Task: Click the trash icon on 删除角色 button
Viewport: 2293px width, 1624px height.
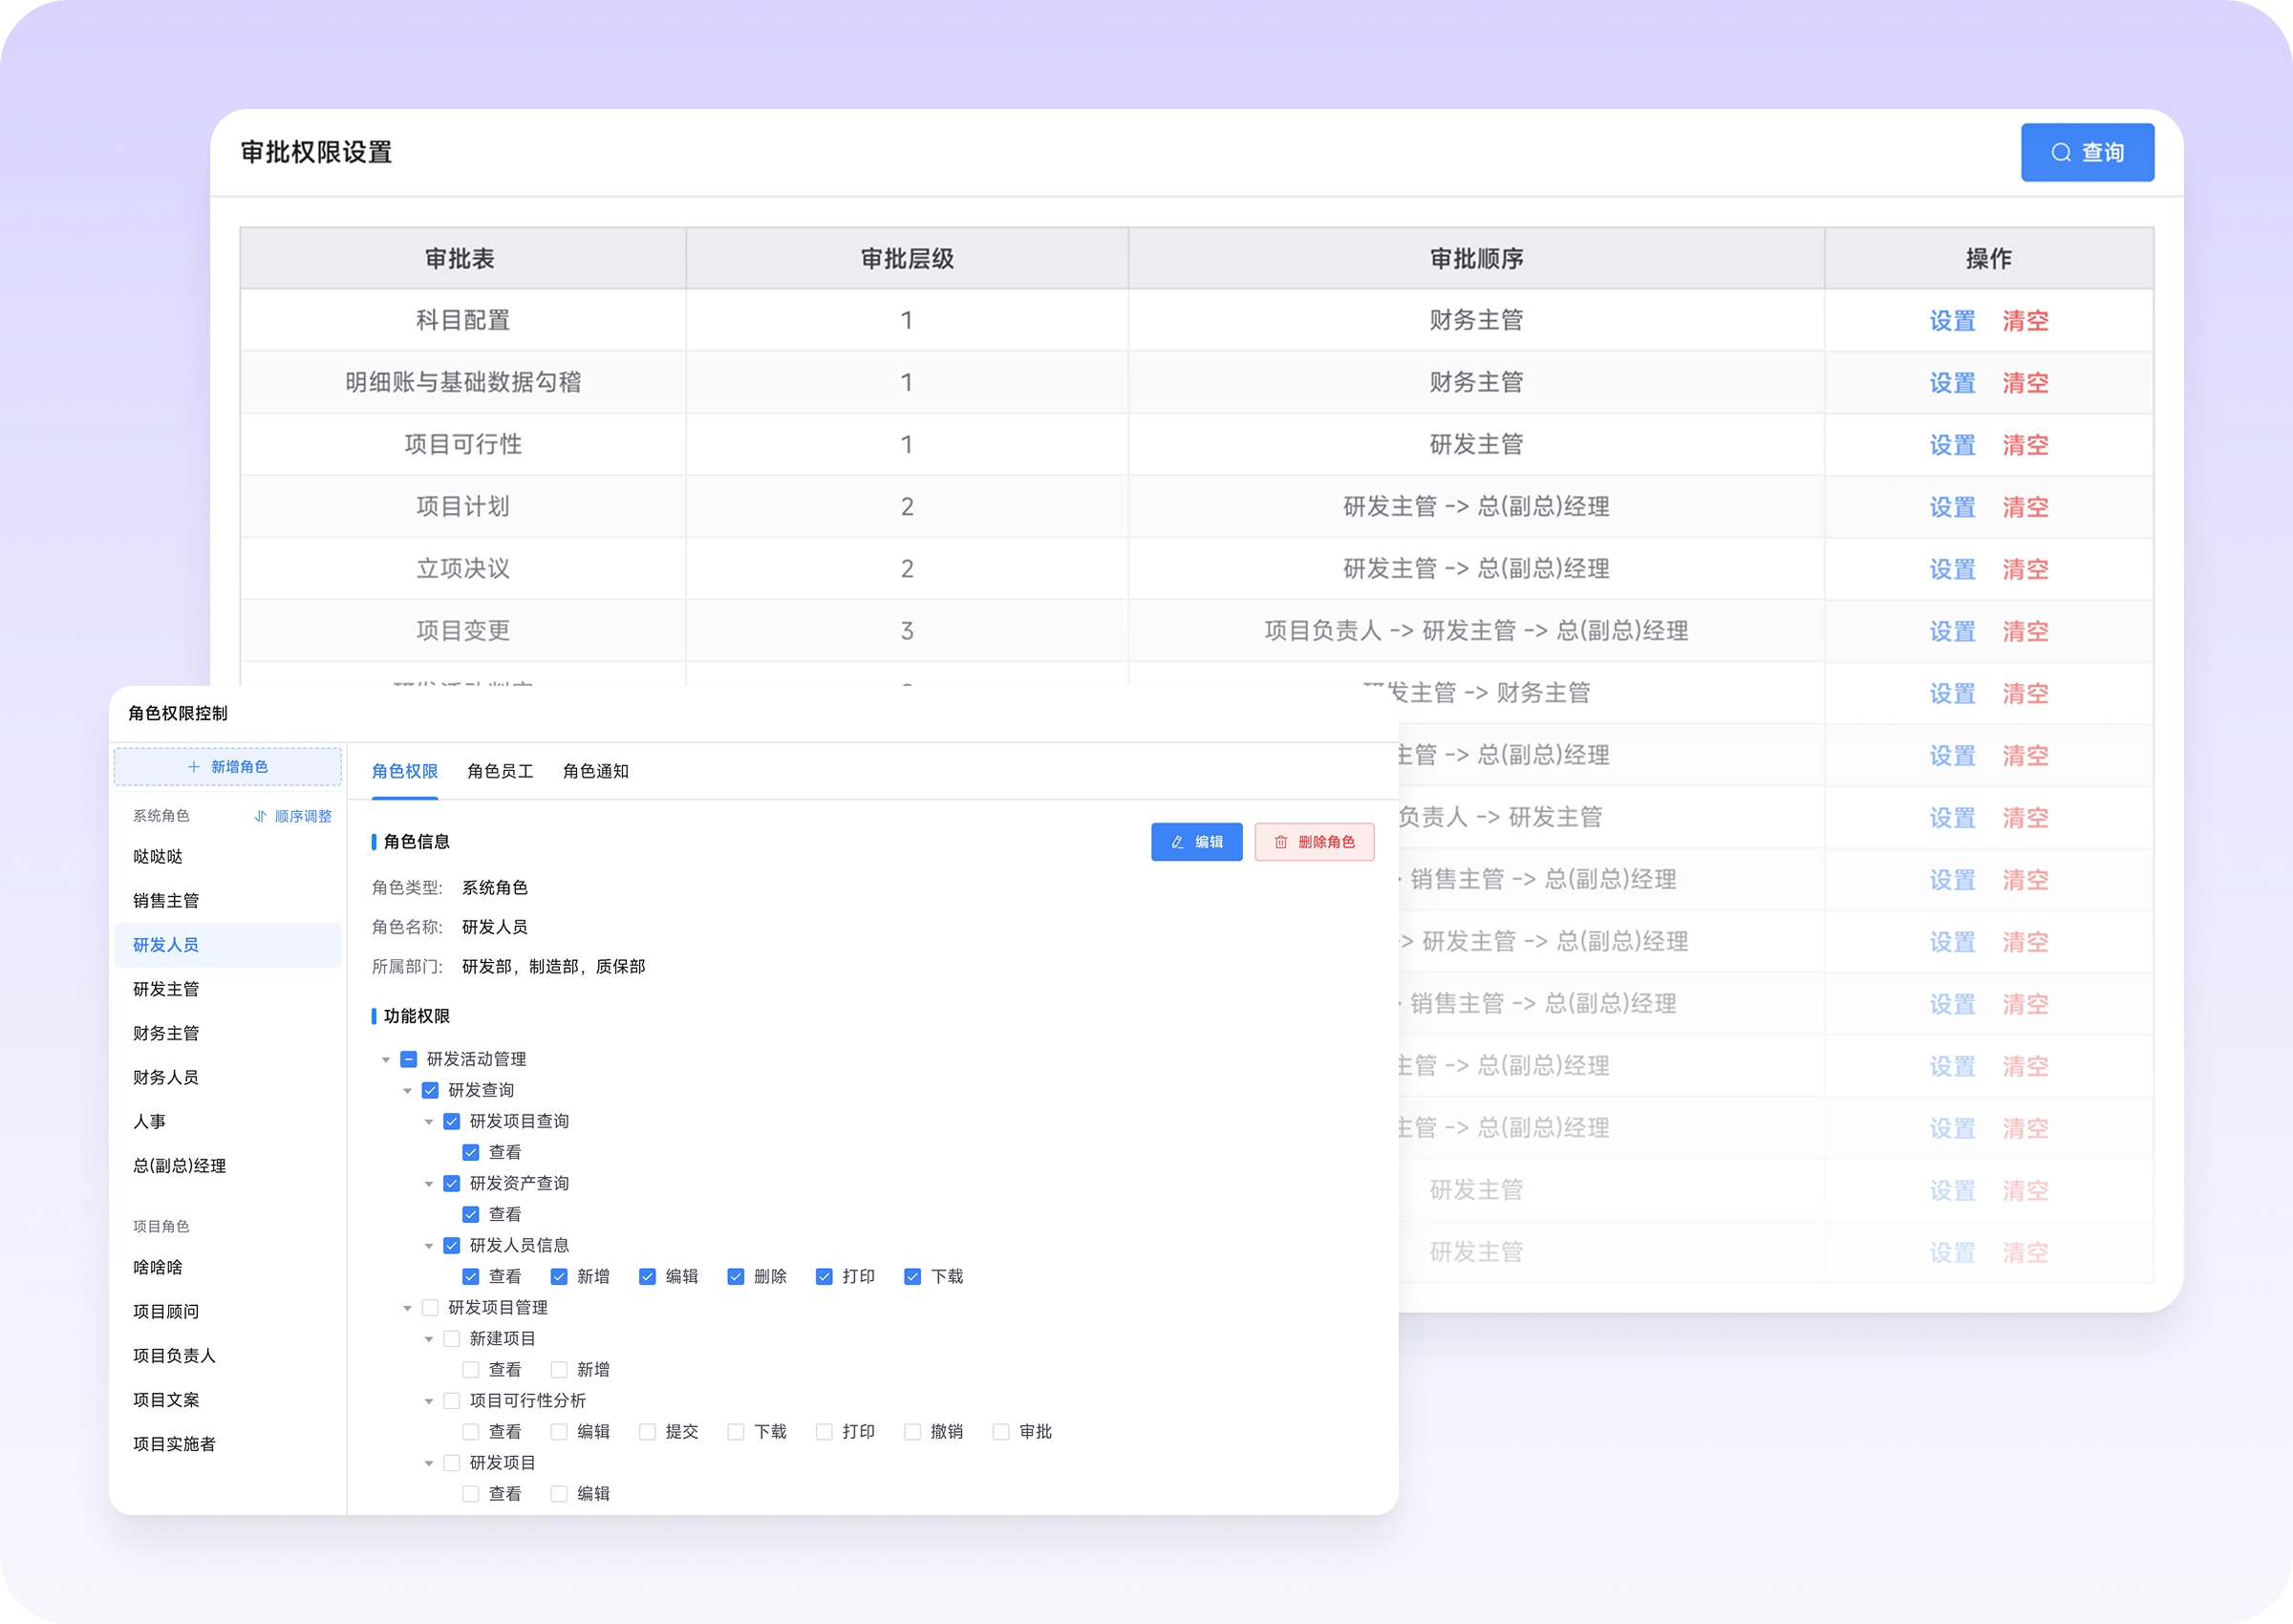Action: [x=1281, y=842]
